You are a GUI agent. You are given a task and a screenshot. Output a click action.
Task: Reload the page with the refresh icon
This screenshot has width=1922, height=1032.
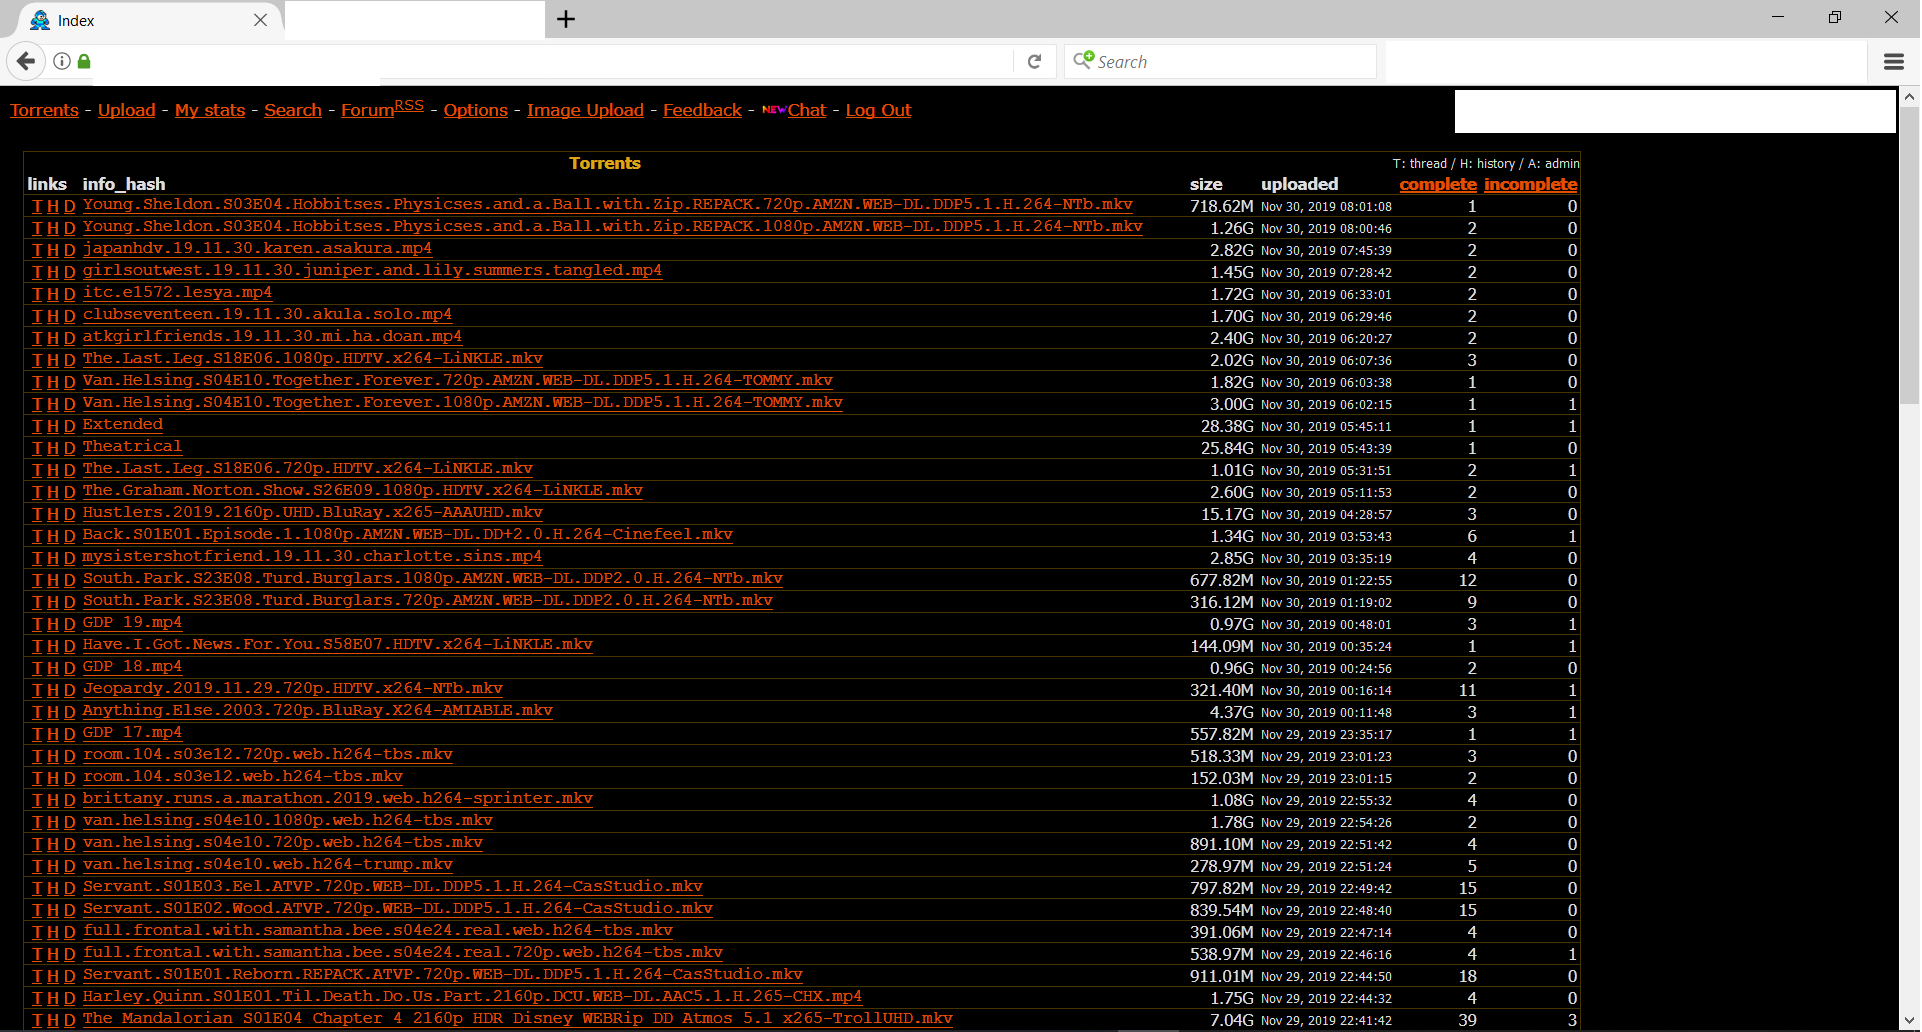point(1035,62)
